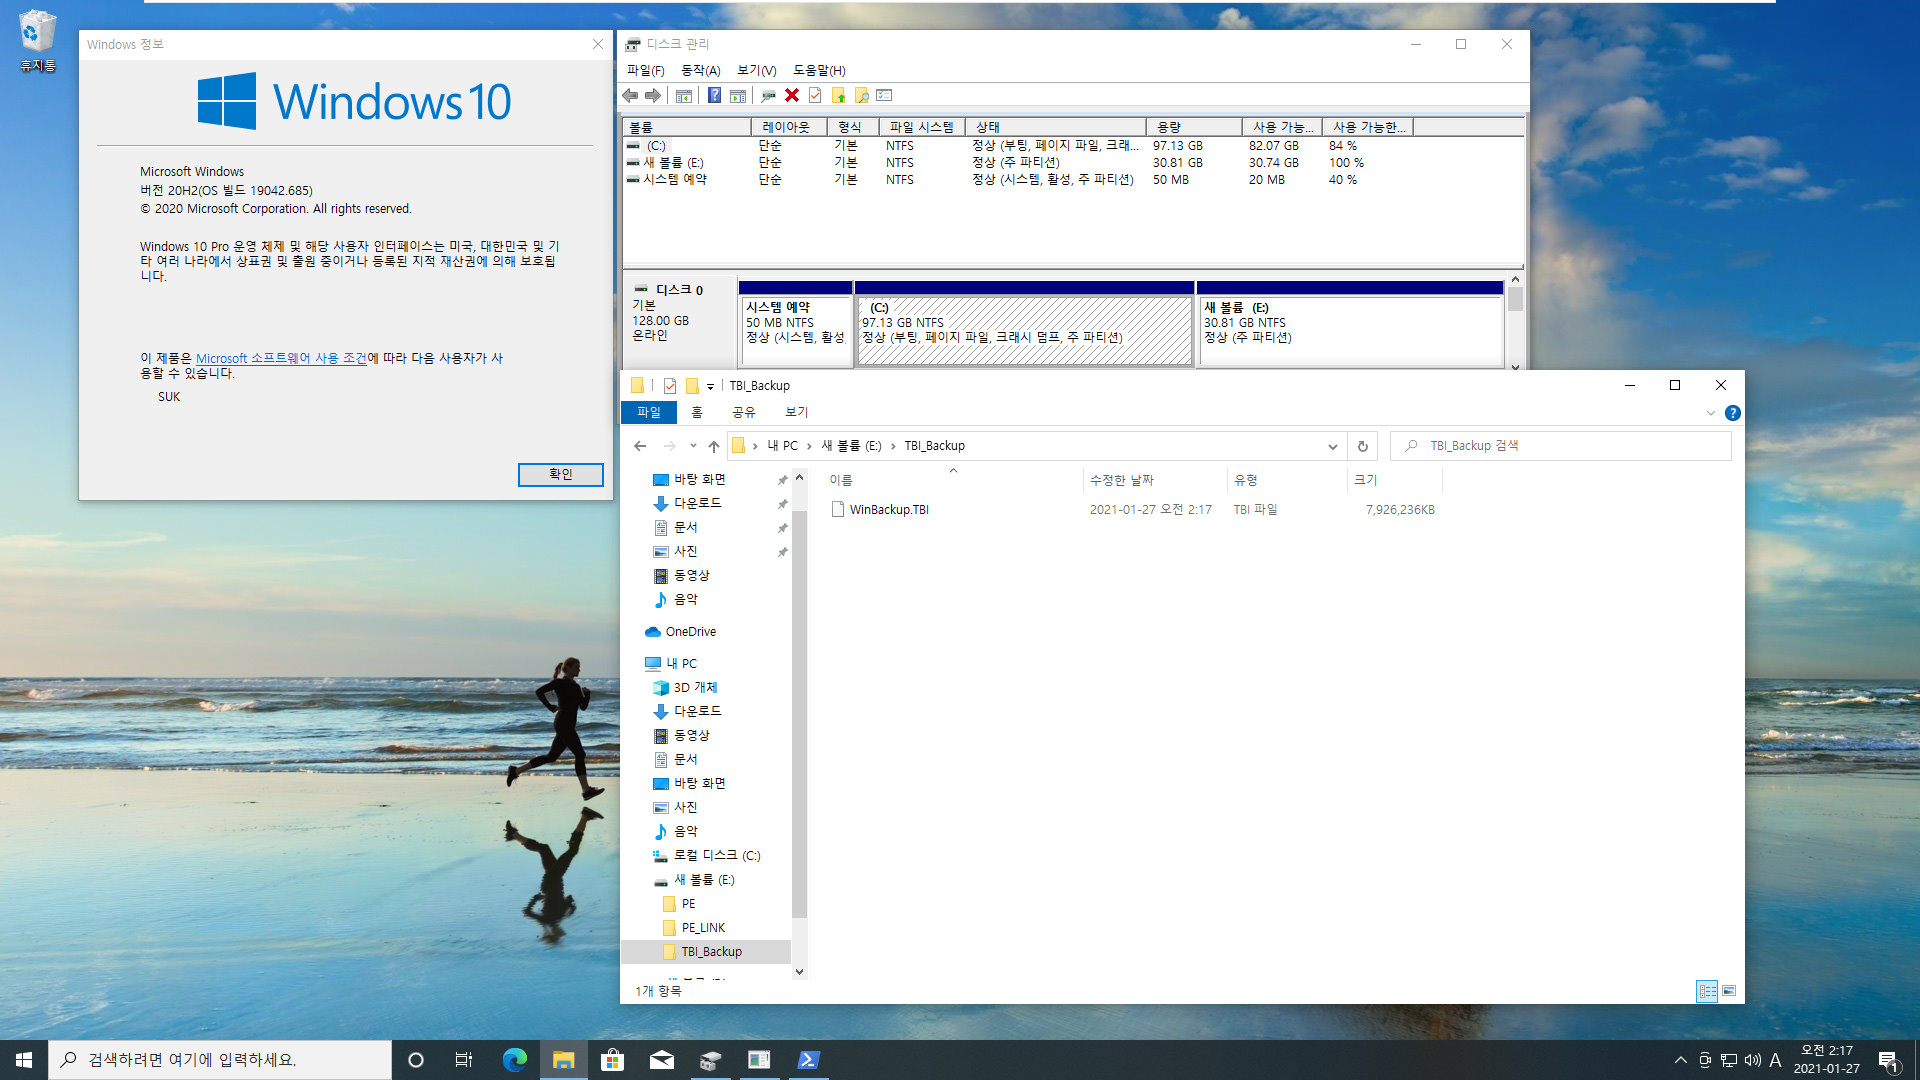This screenshot has height=1080, width=1920.
Task: Click the Back arrow in Disk Management toolbar
Action: coord(630,95)
